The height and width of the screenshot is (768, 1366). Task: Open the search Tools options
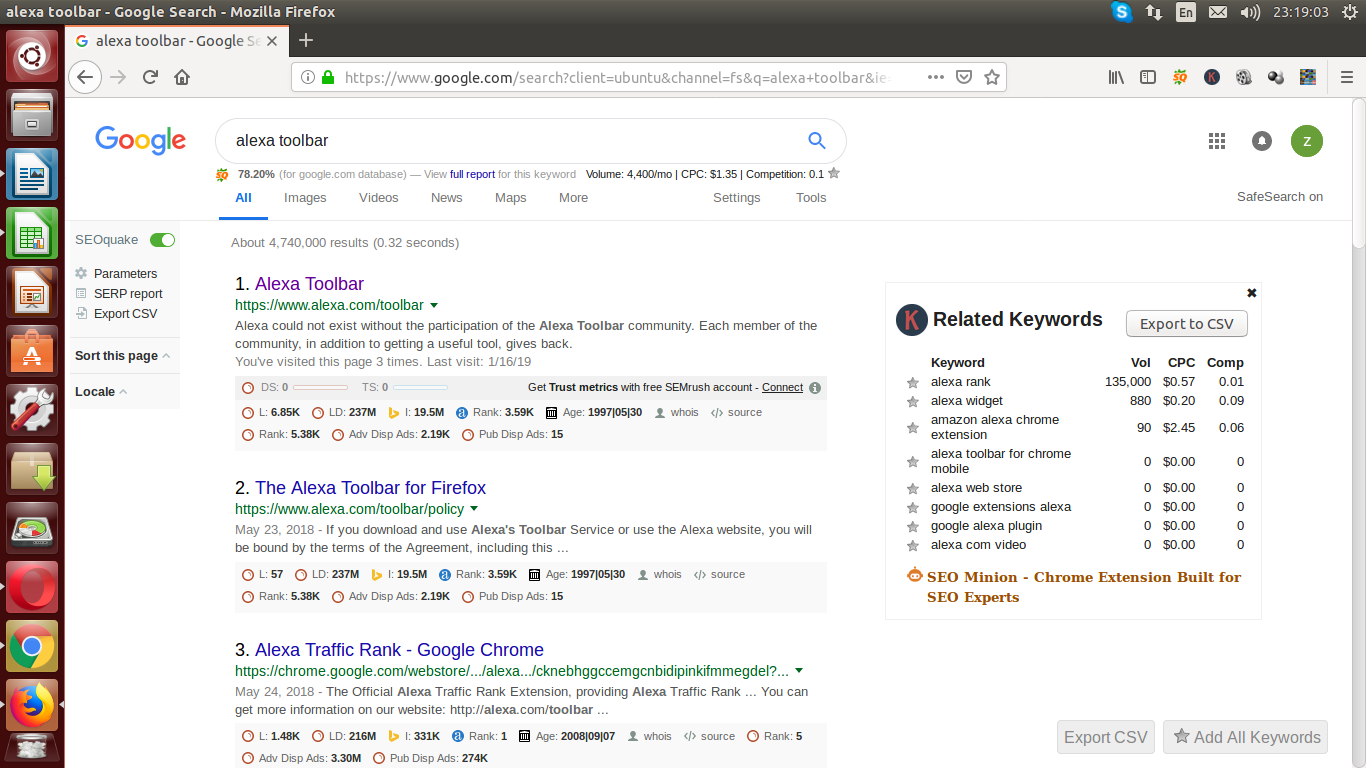pos(811,198)
